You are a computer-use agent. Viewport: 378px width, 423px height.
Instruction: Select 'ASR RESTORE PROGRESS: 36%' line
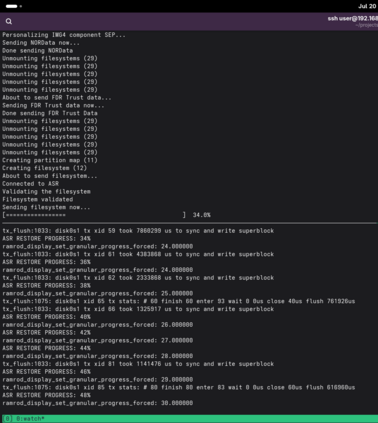pyautogui.click(x=46, y=262)
